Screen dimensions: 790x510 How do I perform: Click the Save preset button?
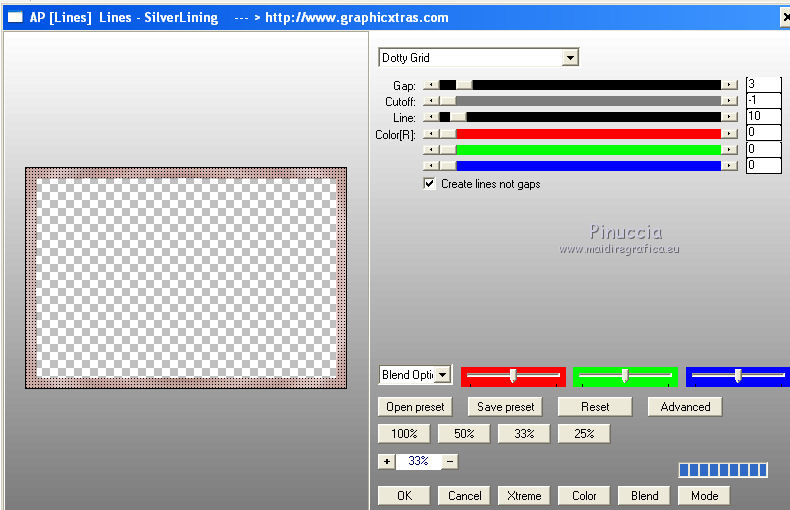click(505, 407)
